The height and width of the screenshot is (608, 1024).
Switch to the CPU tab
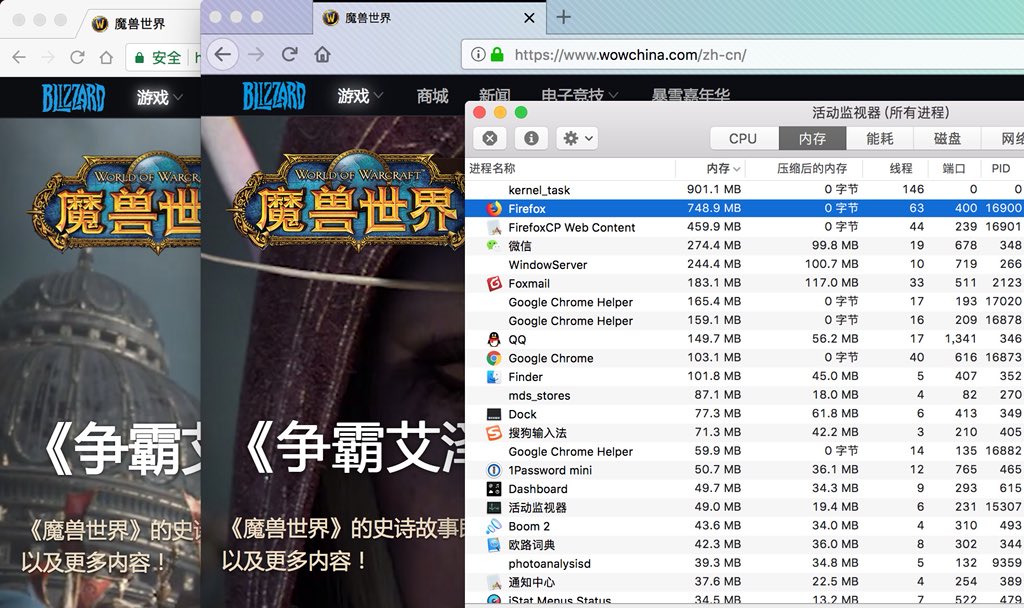click(743, 138)
